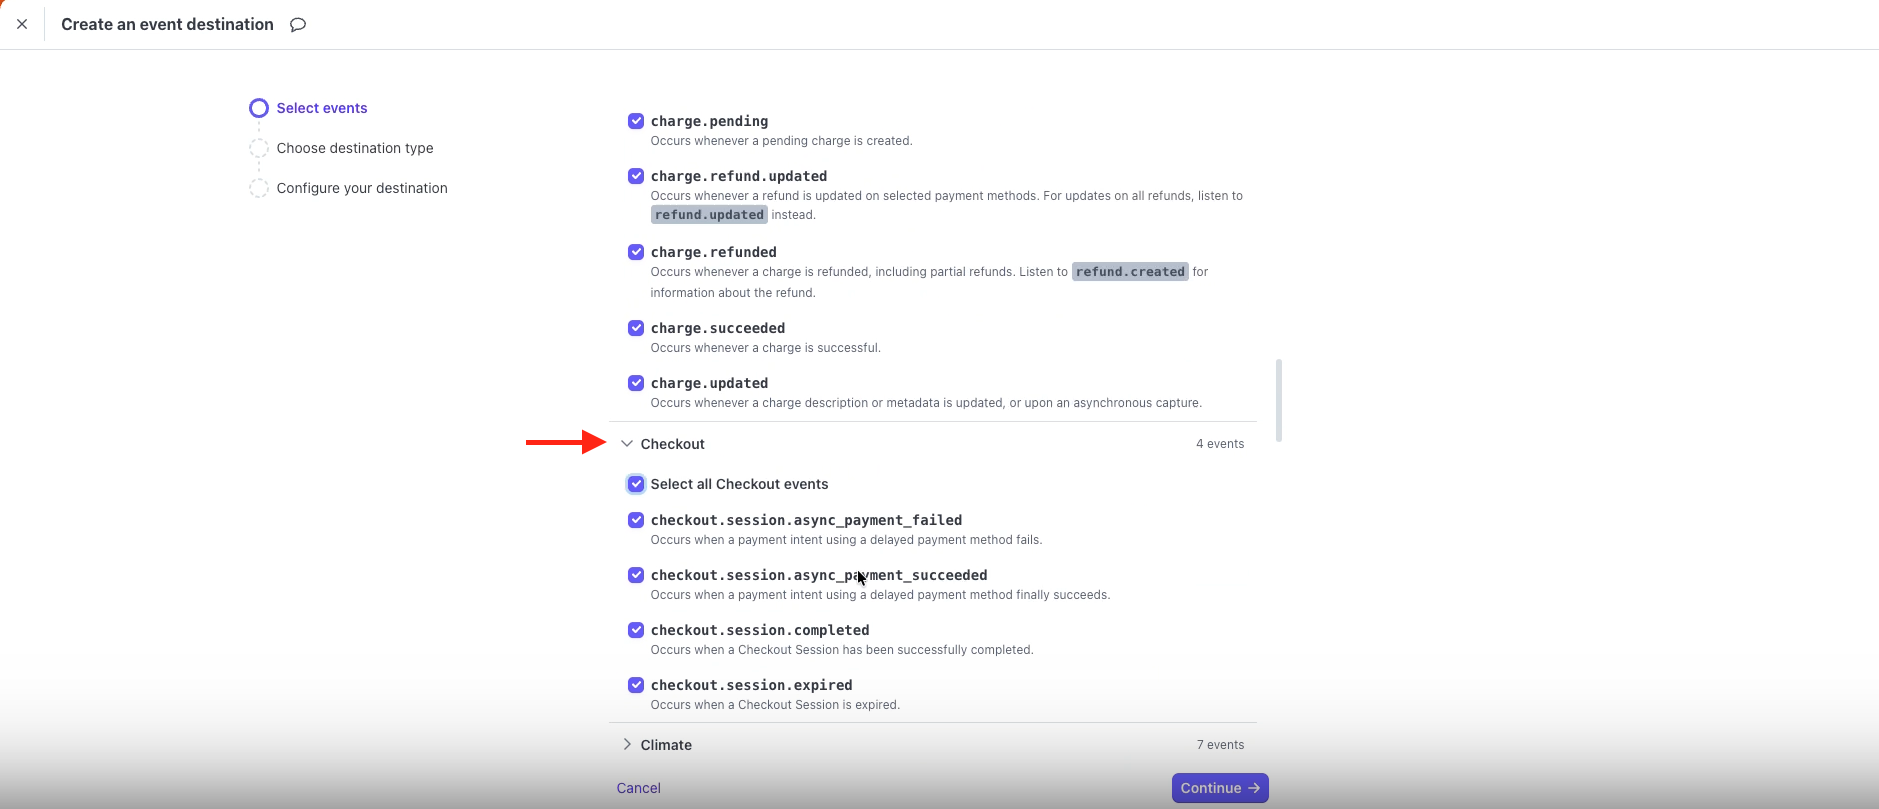The width and height of the screenshot is (1879, 809).
Task: Click the events list scrollbar
Action: coord(1279,400)
